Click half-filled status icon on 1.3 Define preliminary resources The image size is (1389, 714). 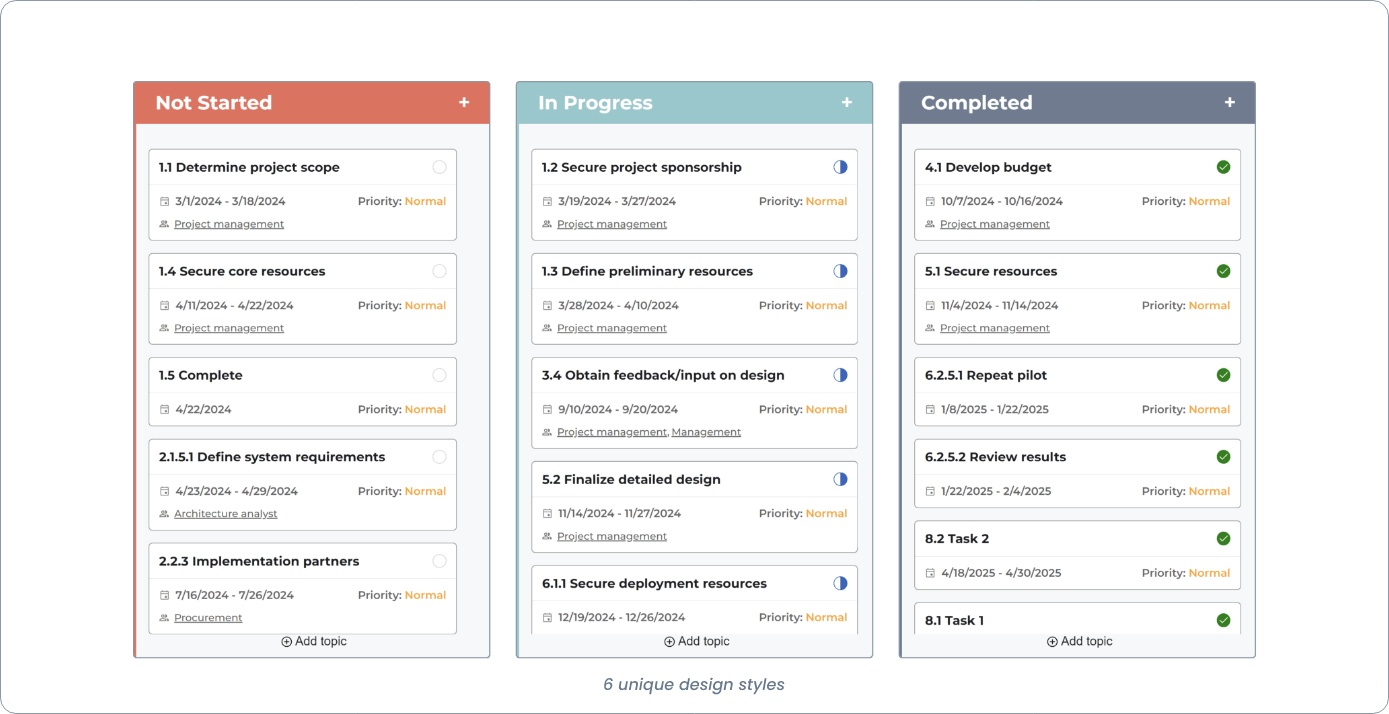coord(840,271)
